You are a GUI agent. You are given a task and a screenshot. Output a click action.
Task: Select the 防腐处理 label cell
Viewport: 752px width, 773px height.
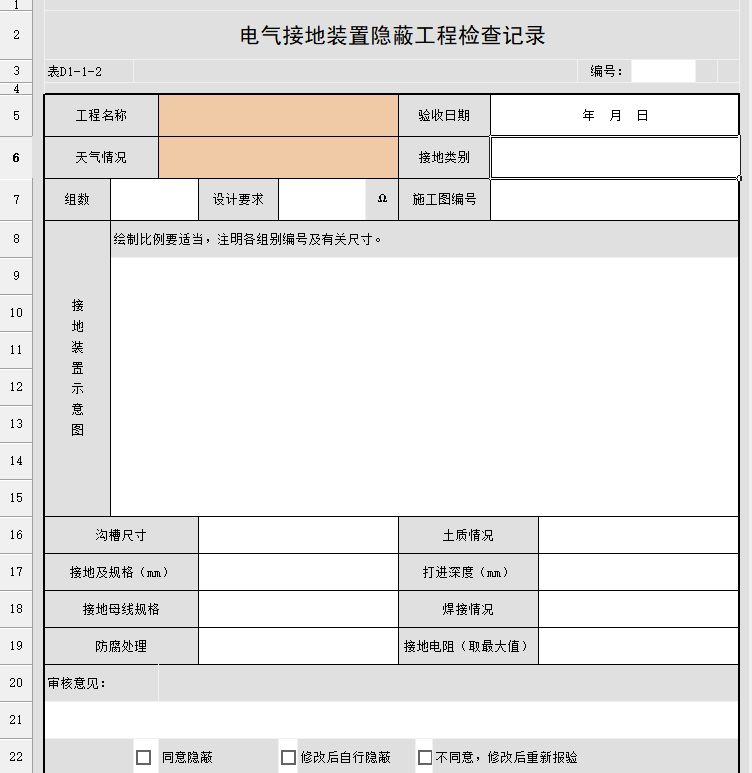coord(121,646)
